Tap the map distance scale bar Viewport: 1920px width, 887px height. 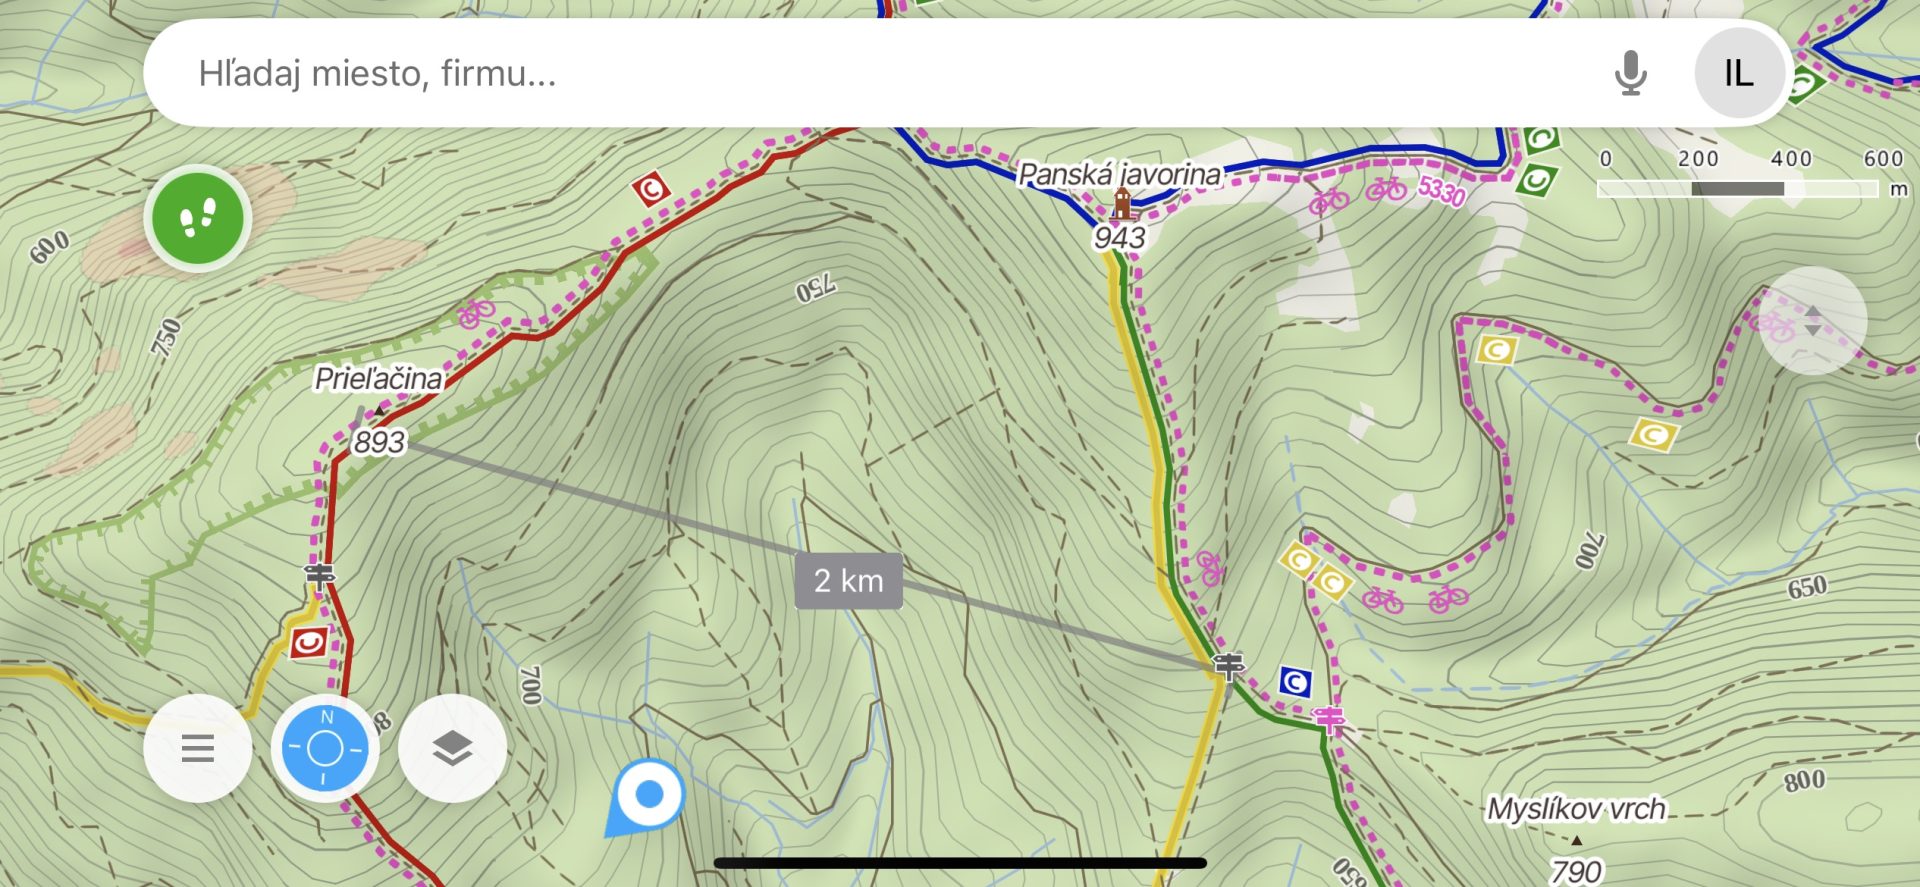pos(1738,188)
